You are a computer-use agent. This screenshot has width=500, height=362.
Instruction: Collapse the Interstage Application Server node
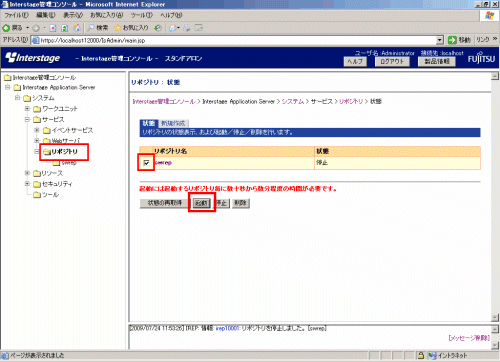7,87
